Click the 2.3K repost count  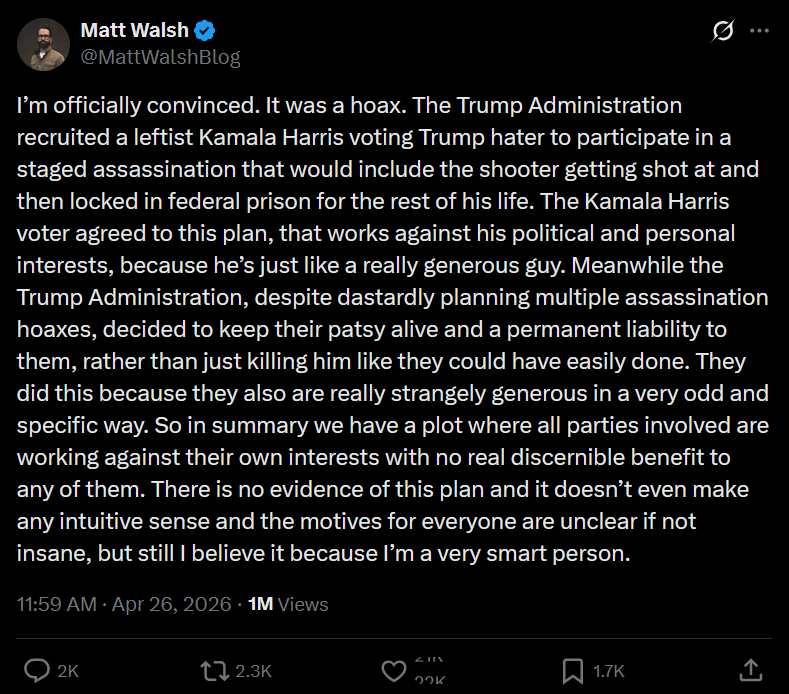252,671
